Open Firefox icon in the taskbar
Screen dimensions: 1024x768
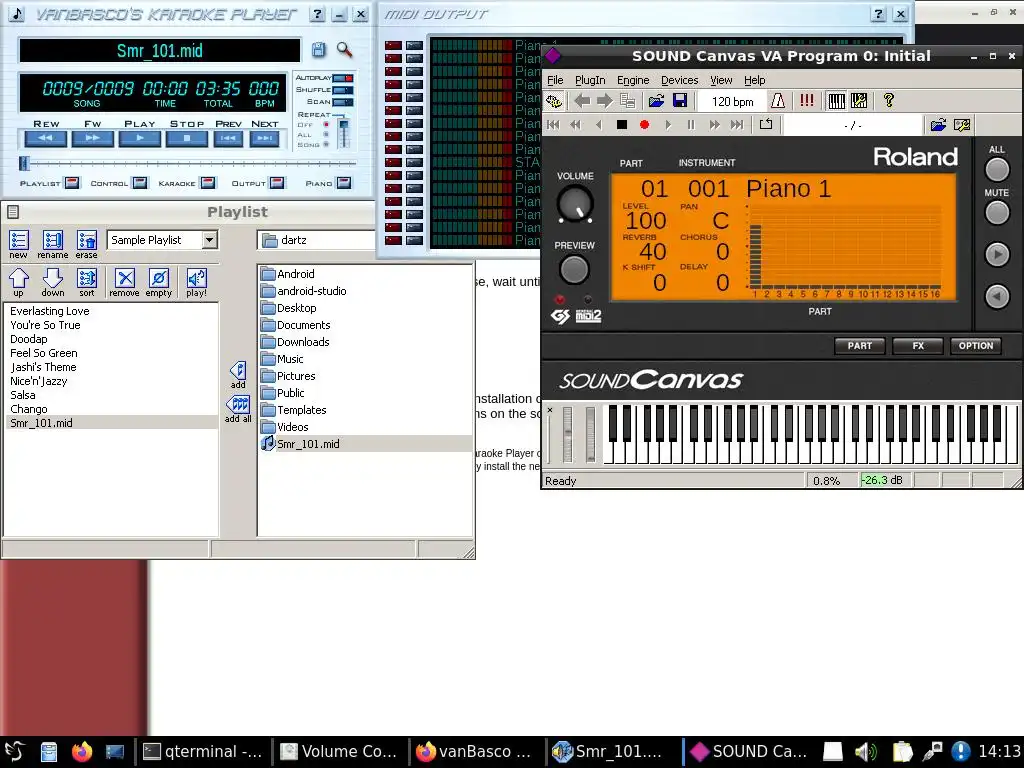click(x=82, y=751)
